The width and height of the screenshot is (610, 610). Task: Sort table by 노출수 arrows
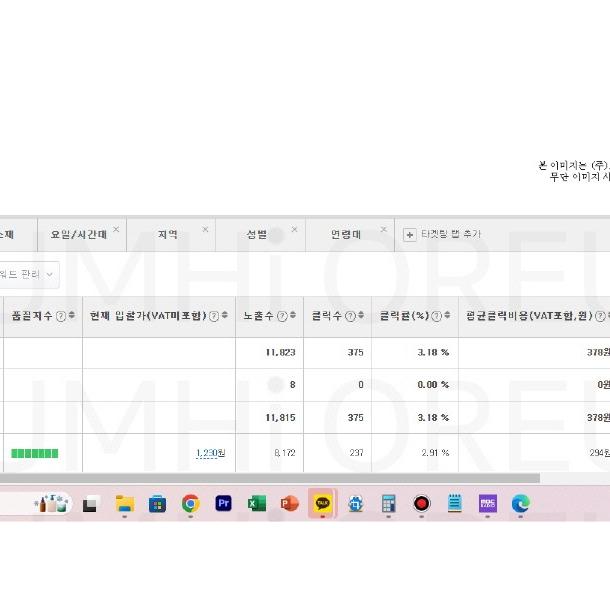click(293, 315)
